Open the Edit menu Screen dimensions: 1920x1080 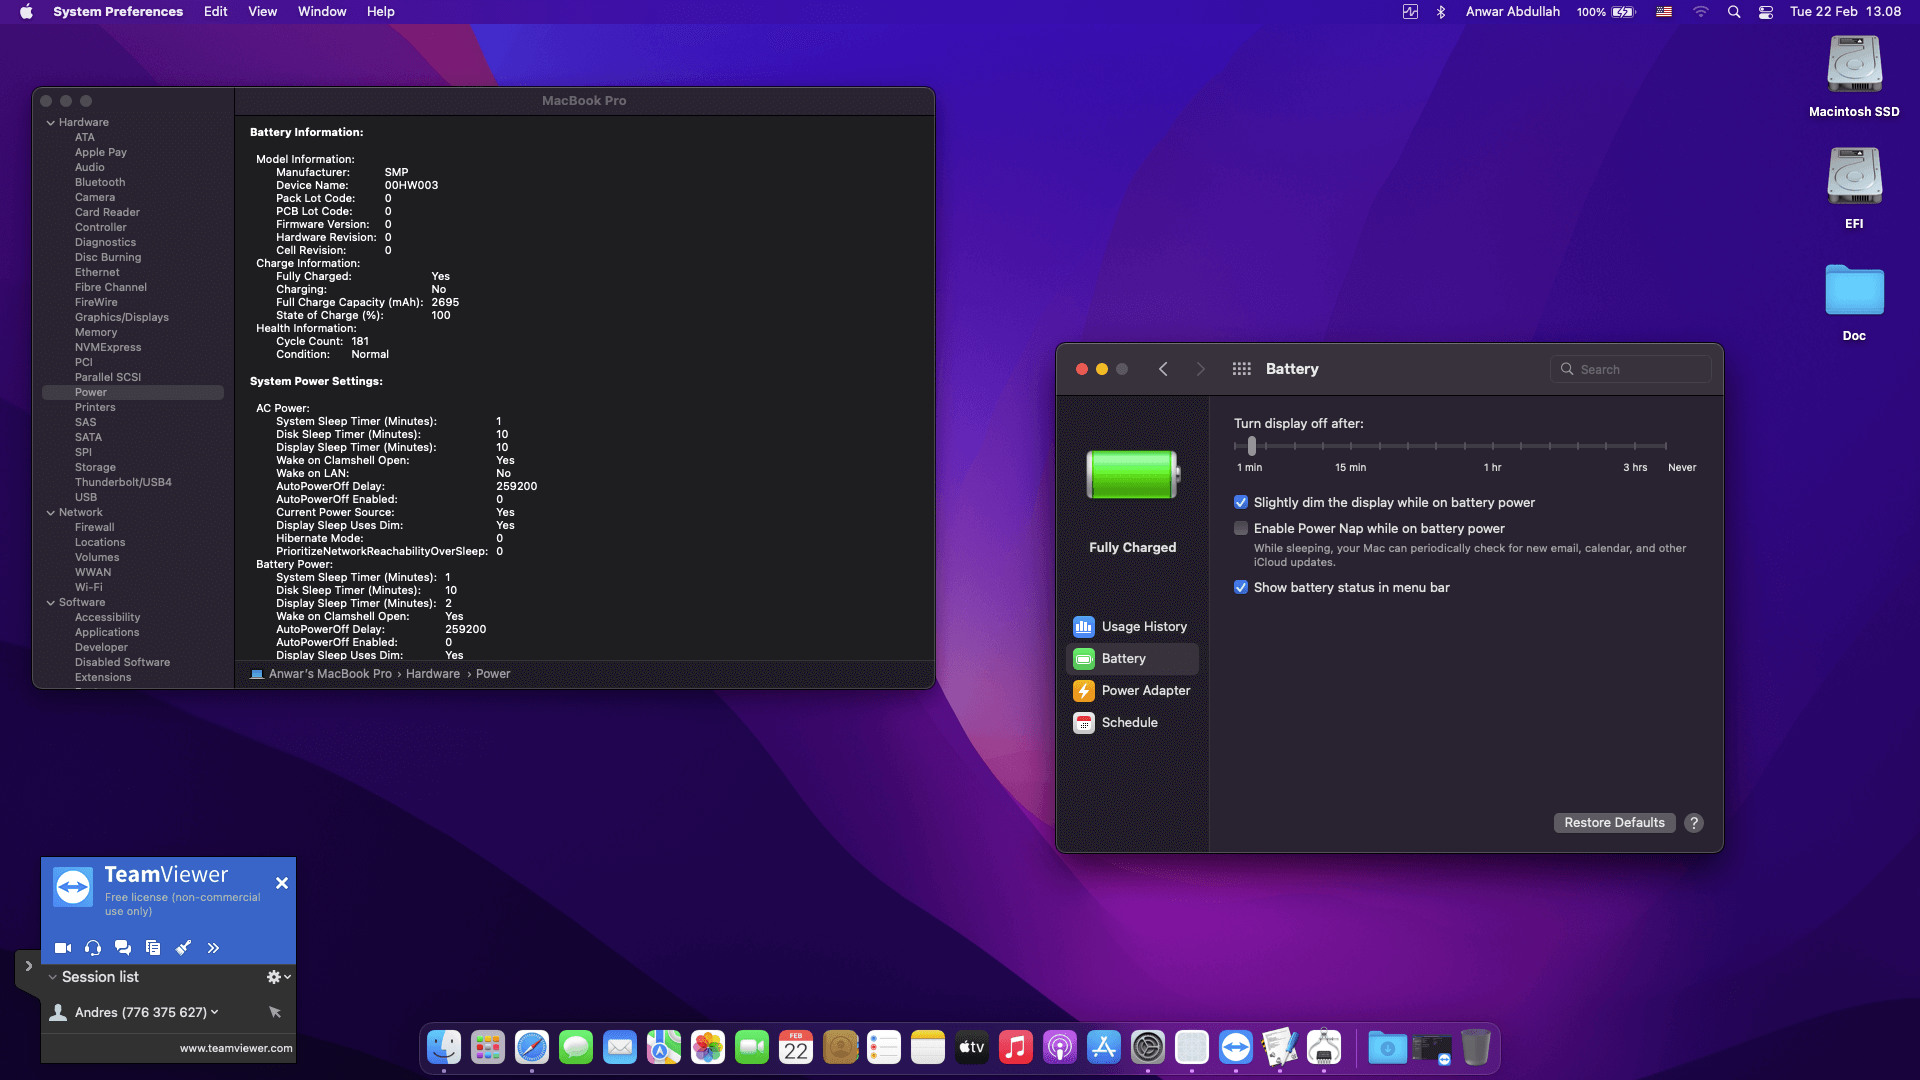(215, 12)
